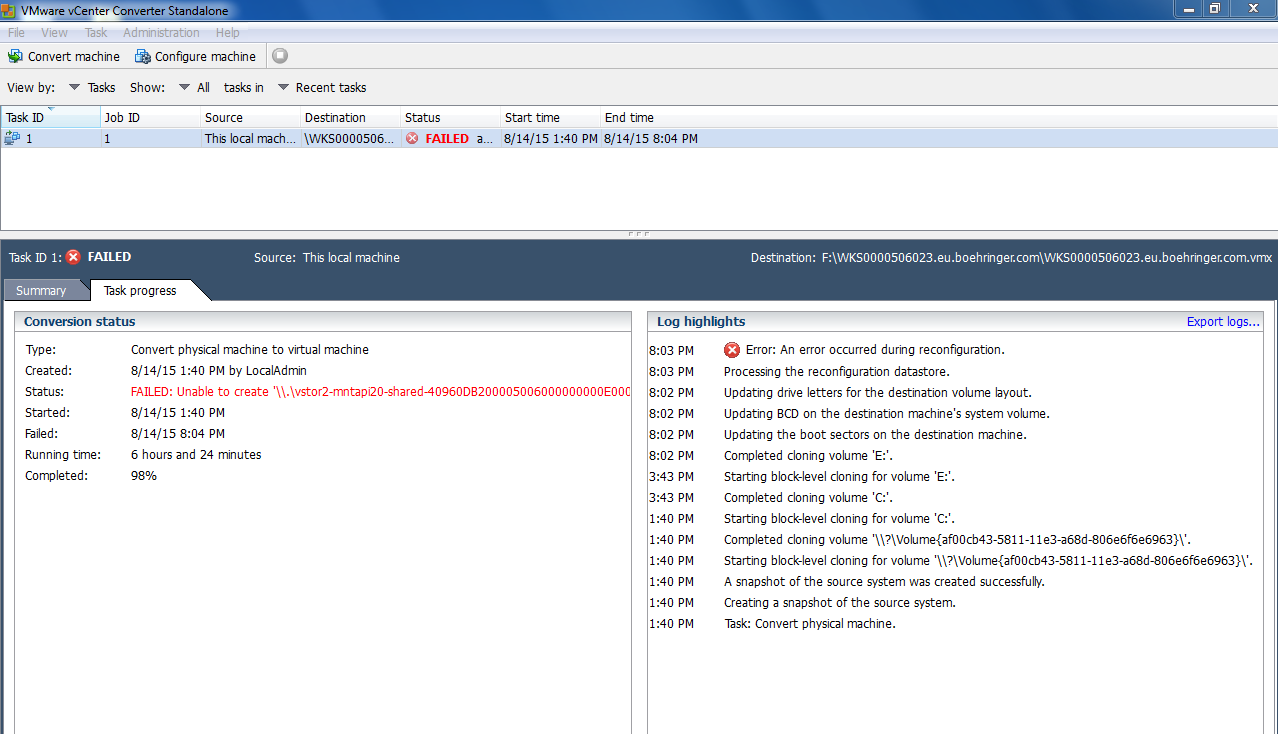Click '6 hours and 24 minutes' running time

[196, 455]
